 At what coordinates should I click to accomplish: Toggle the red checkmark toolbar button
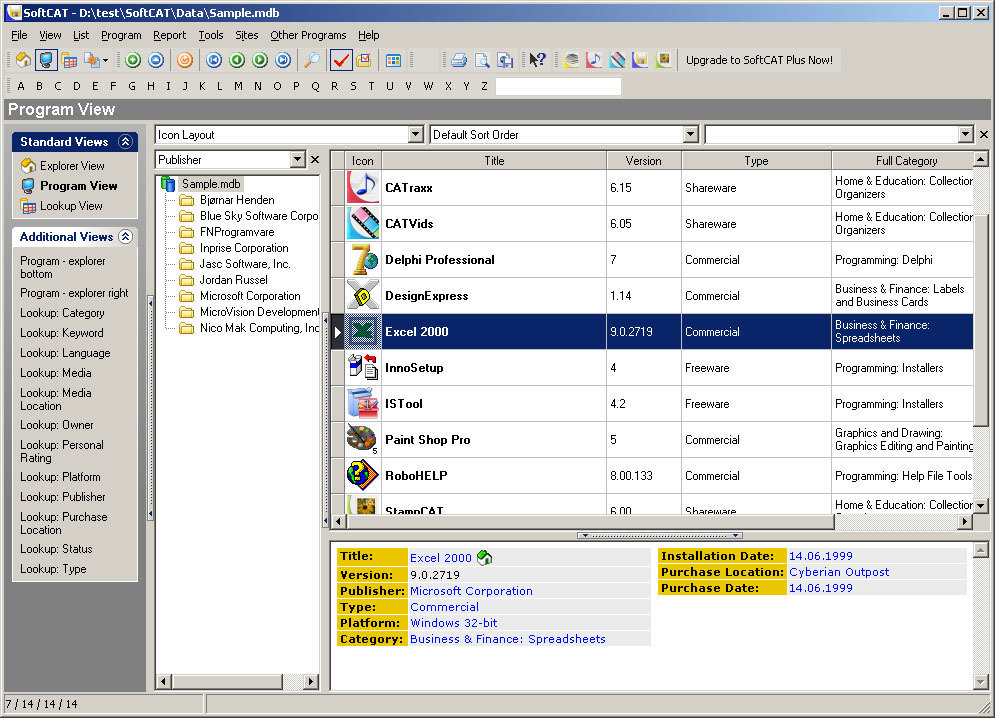pos(341,60)
